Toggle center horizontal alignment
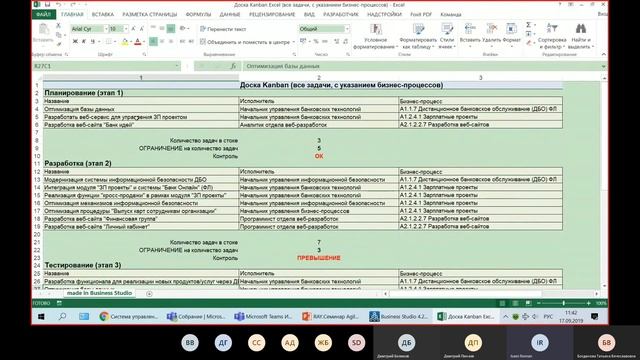Screen dimensions: 640x360 [x=162, y=42]
